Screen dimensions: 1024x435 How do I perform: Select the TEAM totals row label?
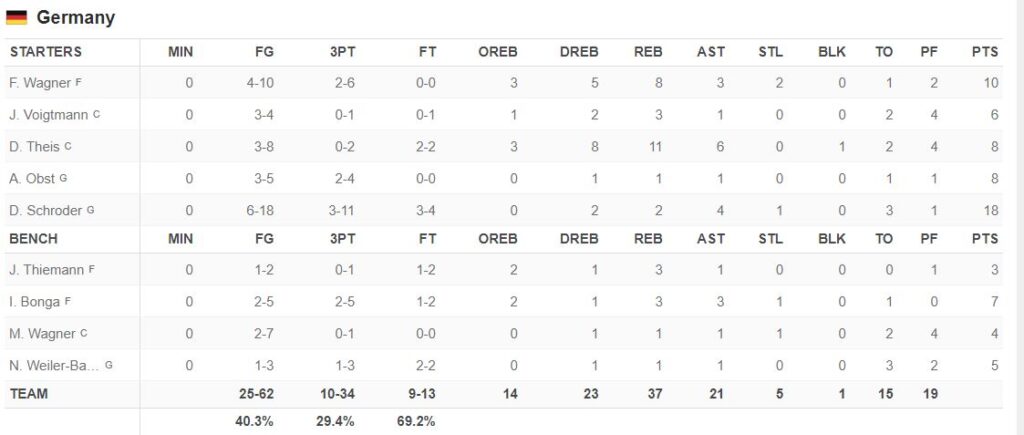29,394
